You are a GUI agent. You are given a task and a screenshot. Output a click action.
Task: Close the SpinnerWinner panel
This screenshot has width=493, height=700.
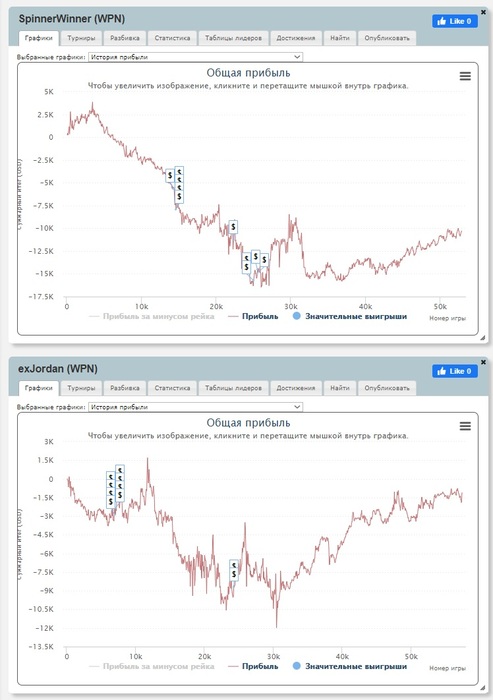click(x=483, y=12)
